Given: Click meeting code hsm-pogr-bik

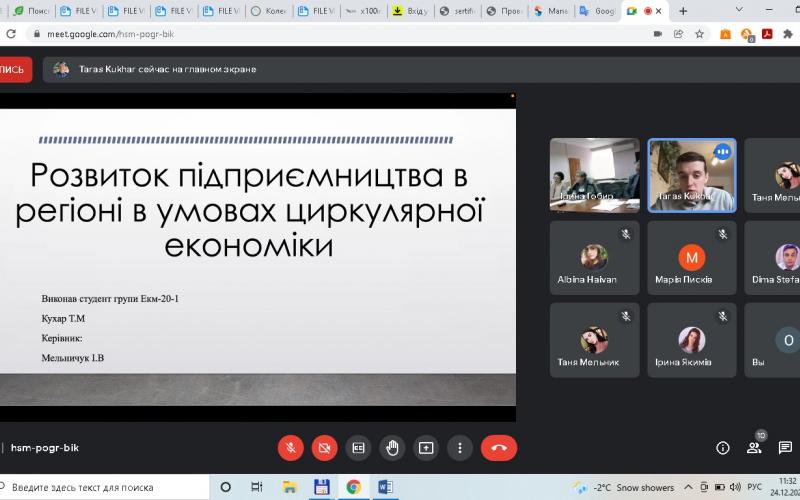Looking at the screenshot, I should [x=45, y=448].
